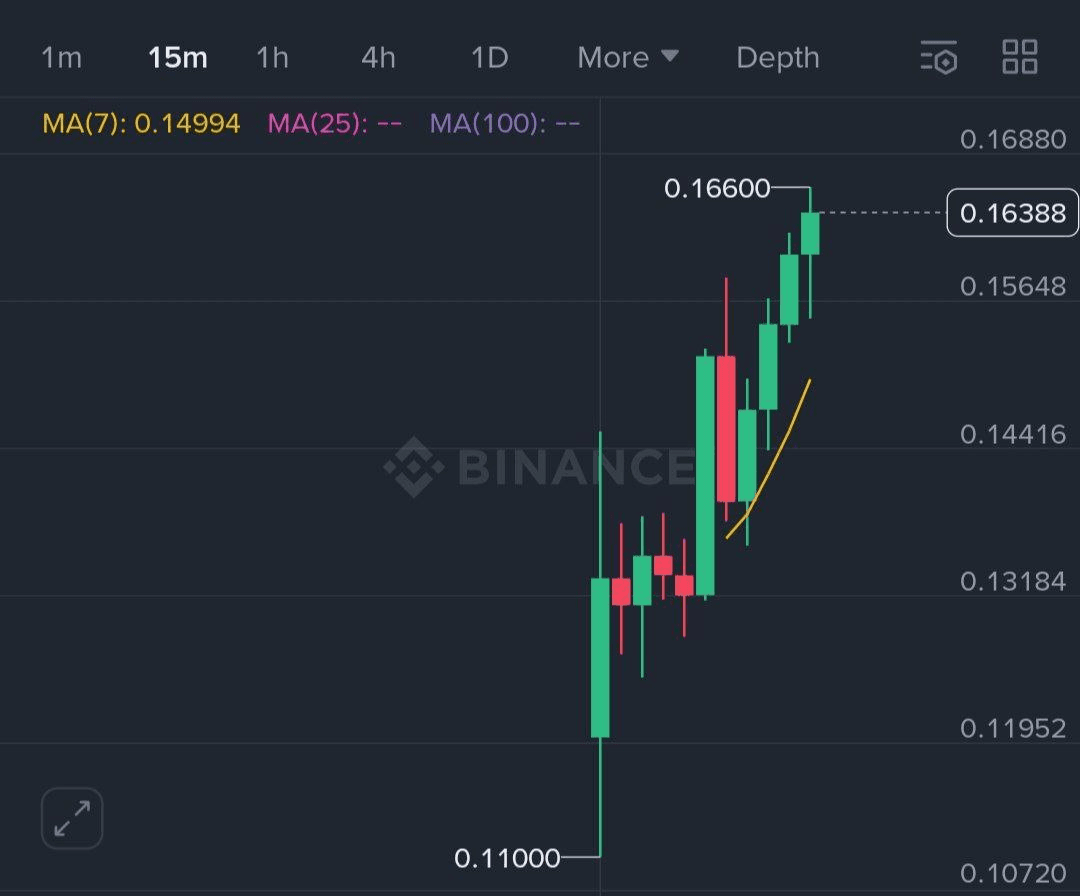Select the 15m interval tab
Image resolution: width=1080 pixels, height=896 pixels.
[178, 58]
